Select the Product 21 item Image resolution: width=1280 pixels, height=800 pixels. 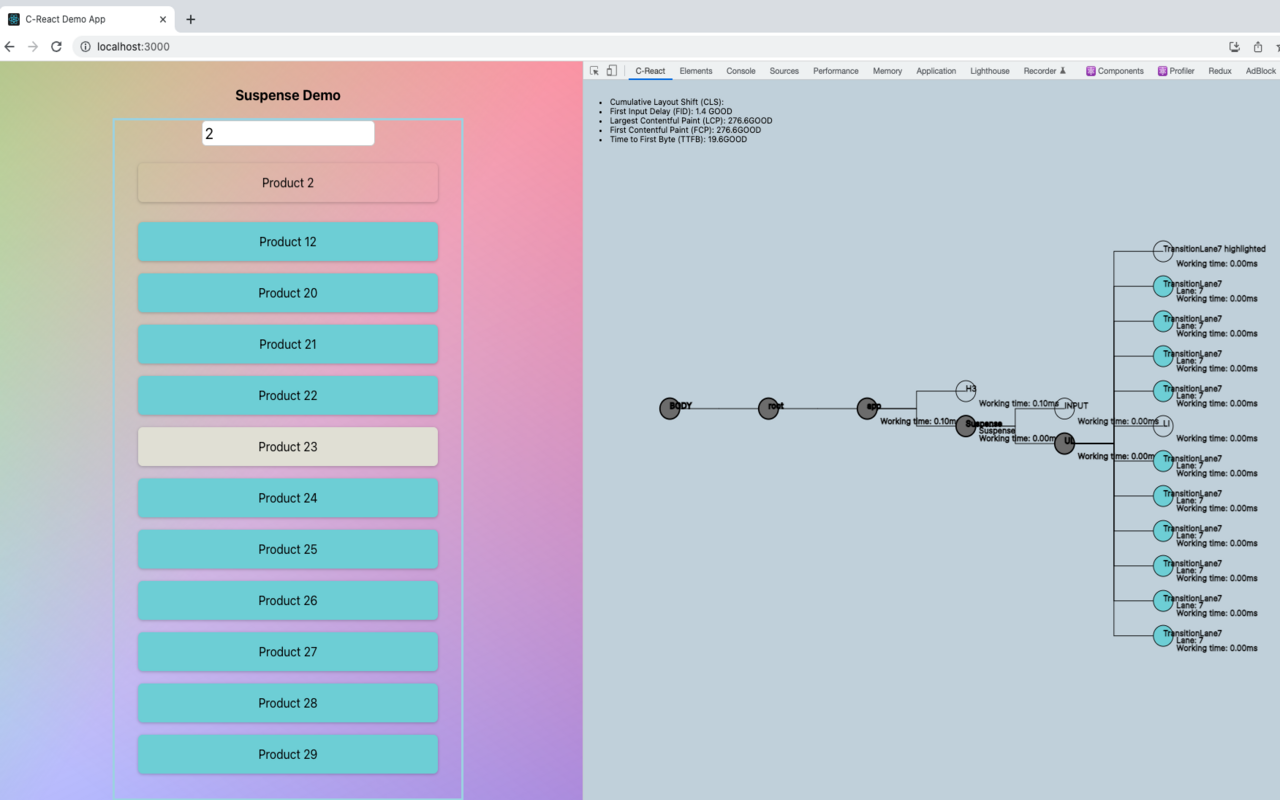(288, 344)
